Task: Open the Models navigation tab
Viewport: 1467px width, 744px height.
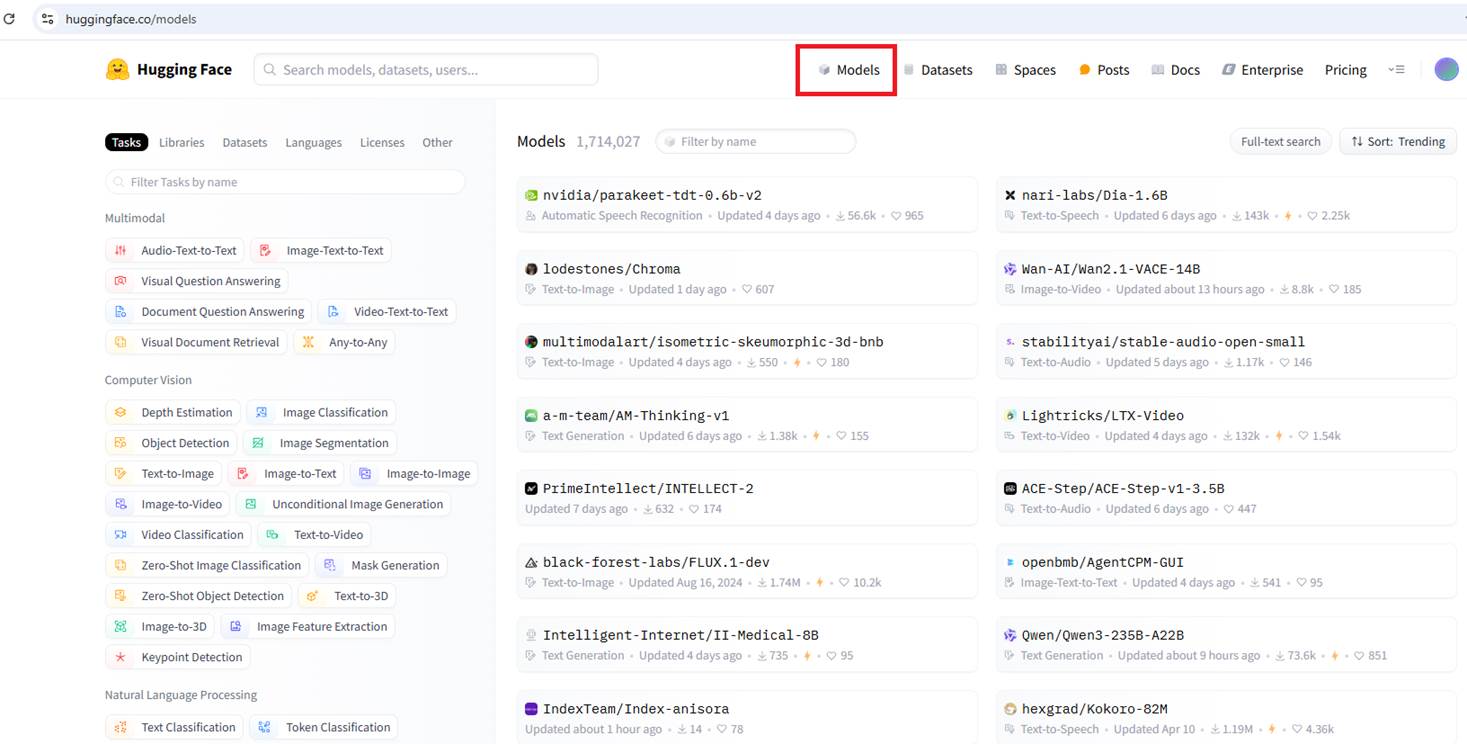Action: point(848,70)
